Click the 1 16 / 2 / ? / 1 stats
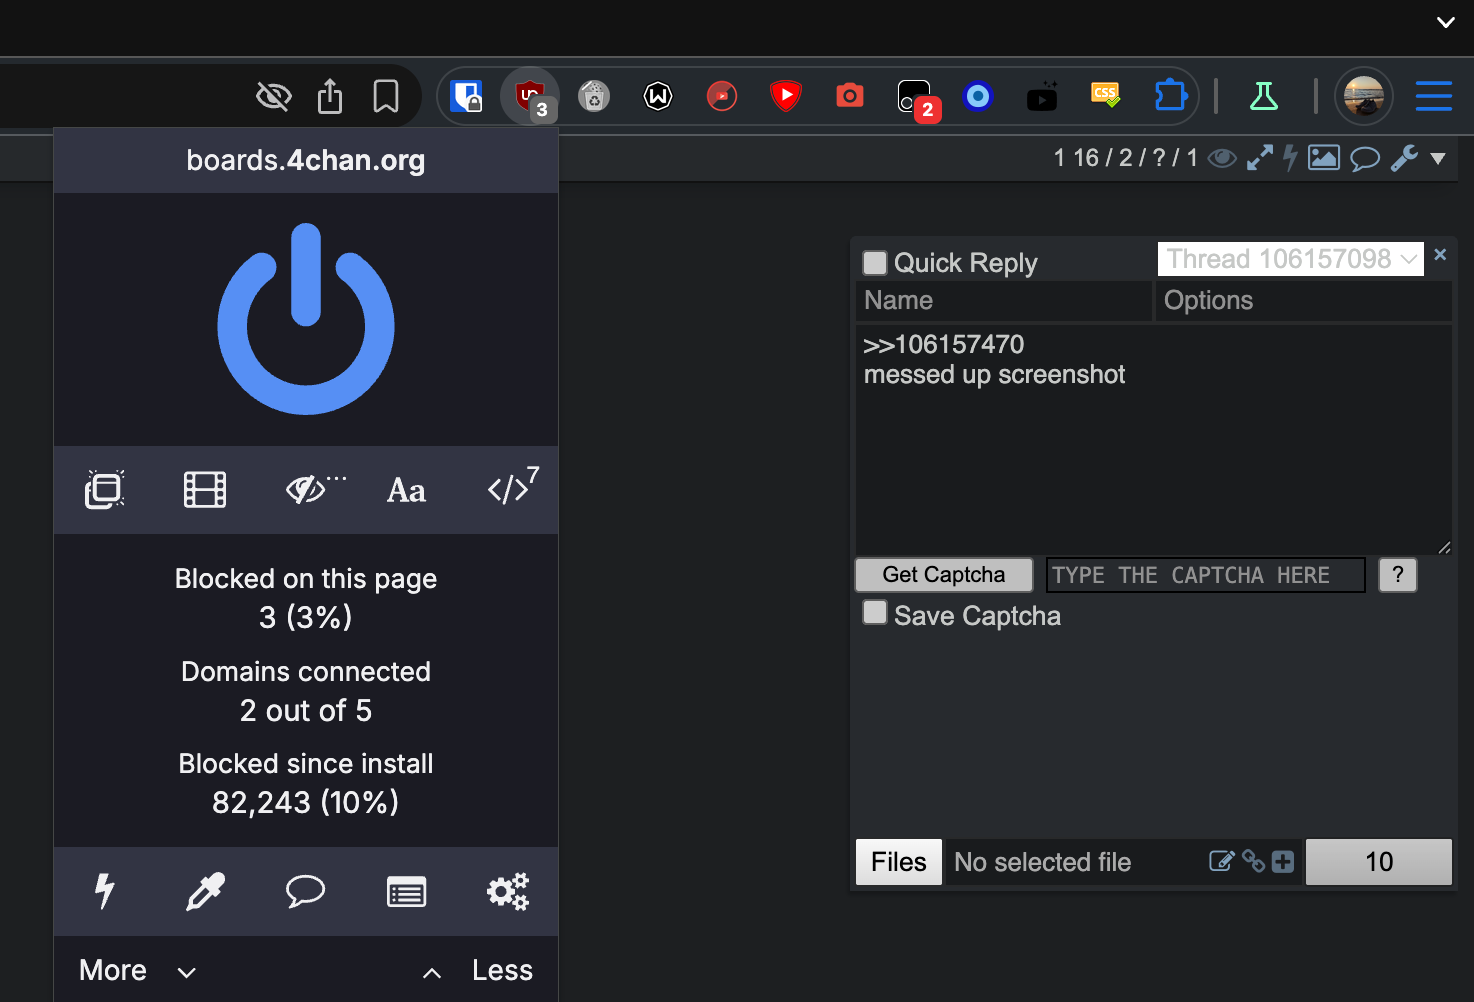 click(1125, 158)
